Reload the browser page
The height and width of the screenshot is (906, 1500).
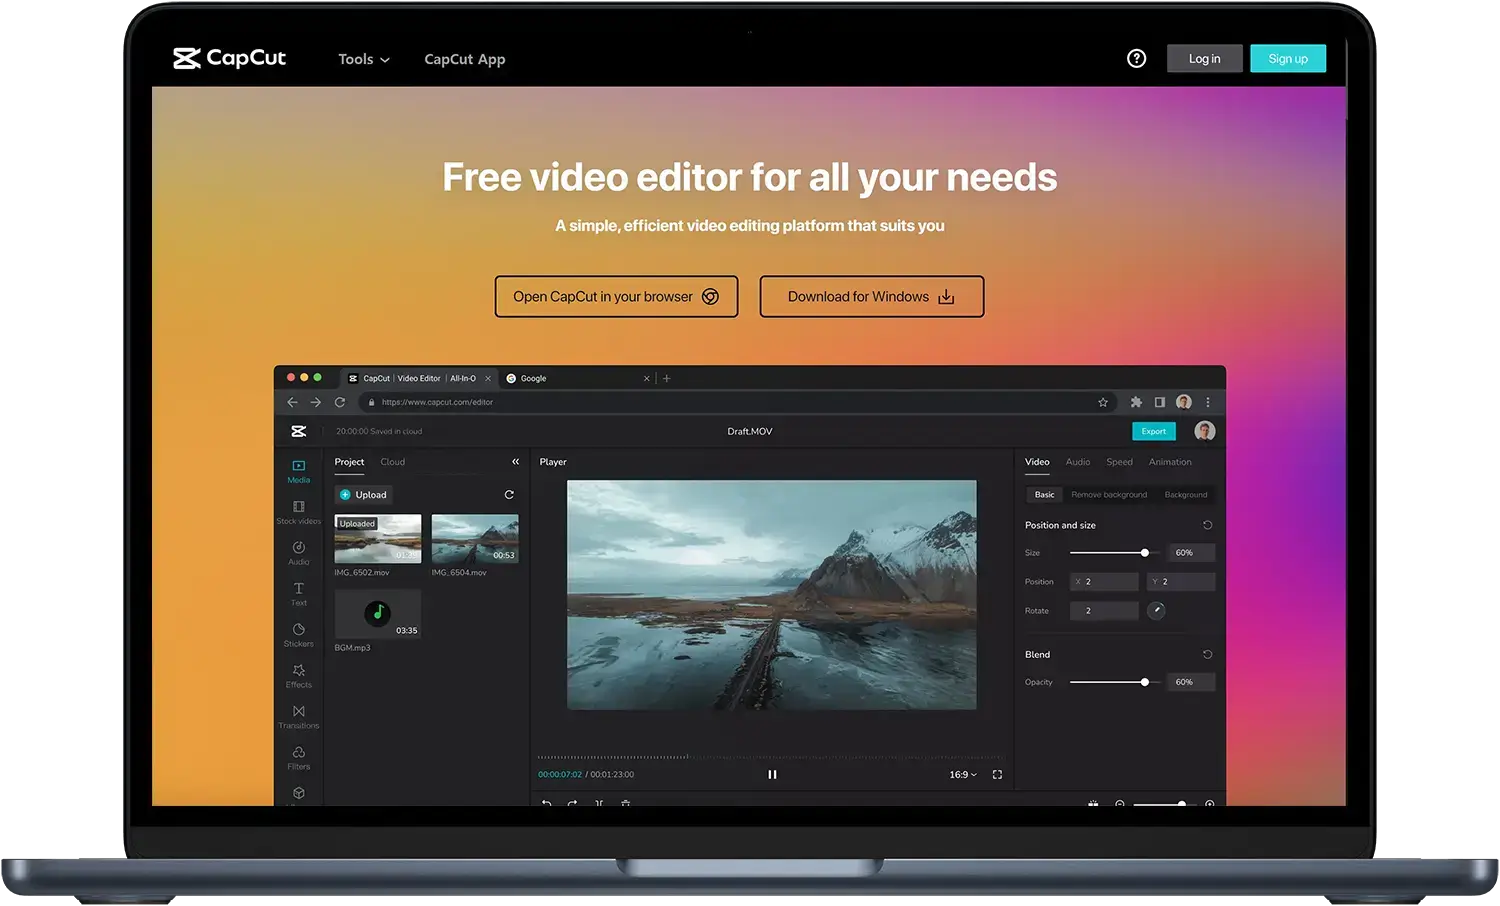click(340, 402)
